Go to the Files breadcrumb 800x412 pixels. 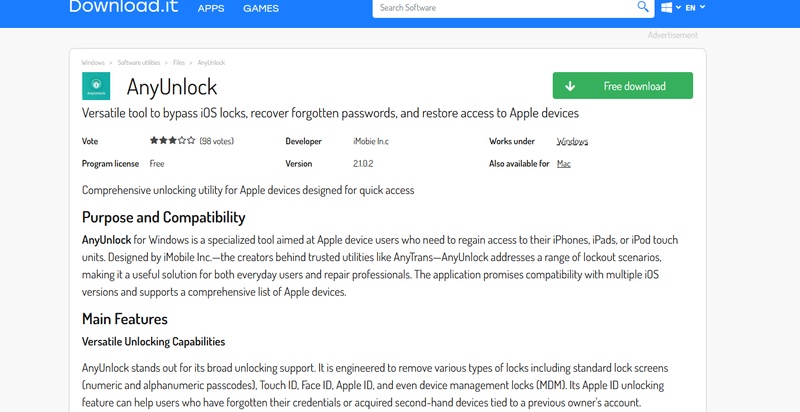coord(179,63)
